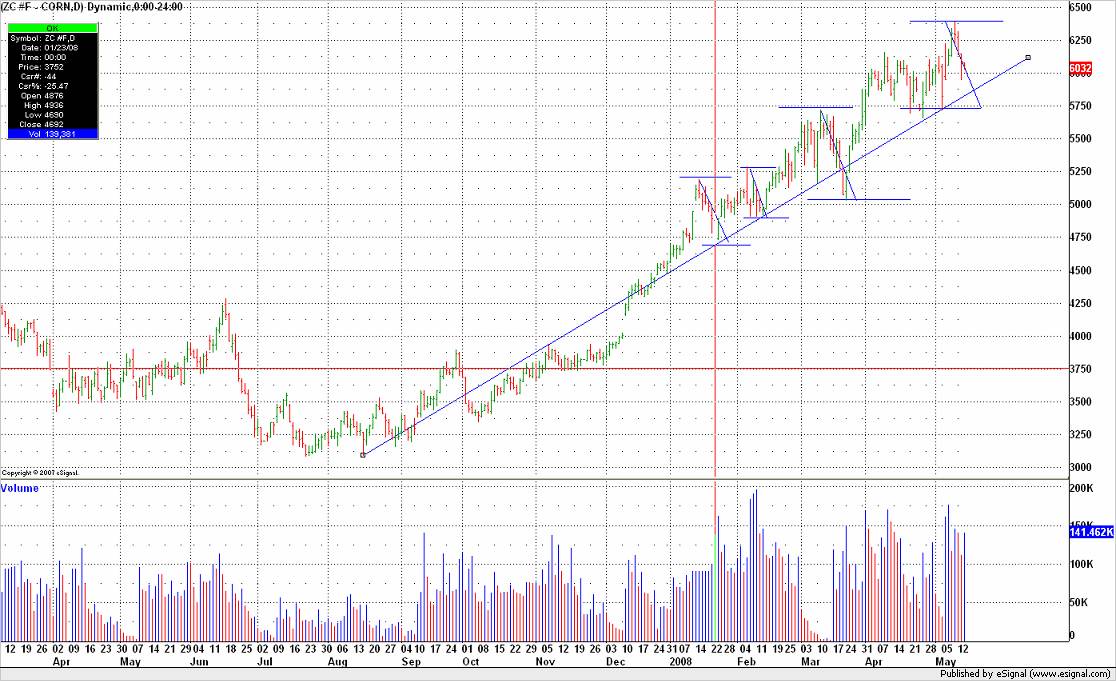Select the blue horizontal line at 5050
This screenshot has width=1116, height=681.
coord(858,200)
